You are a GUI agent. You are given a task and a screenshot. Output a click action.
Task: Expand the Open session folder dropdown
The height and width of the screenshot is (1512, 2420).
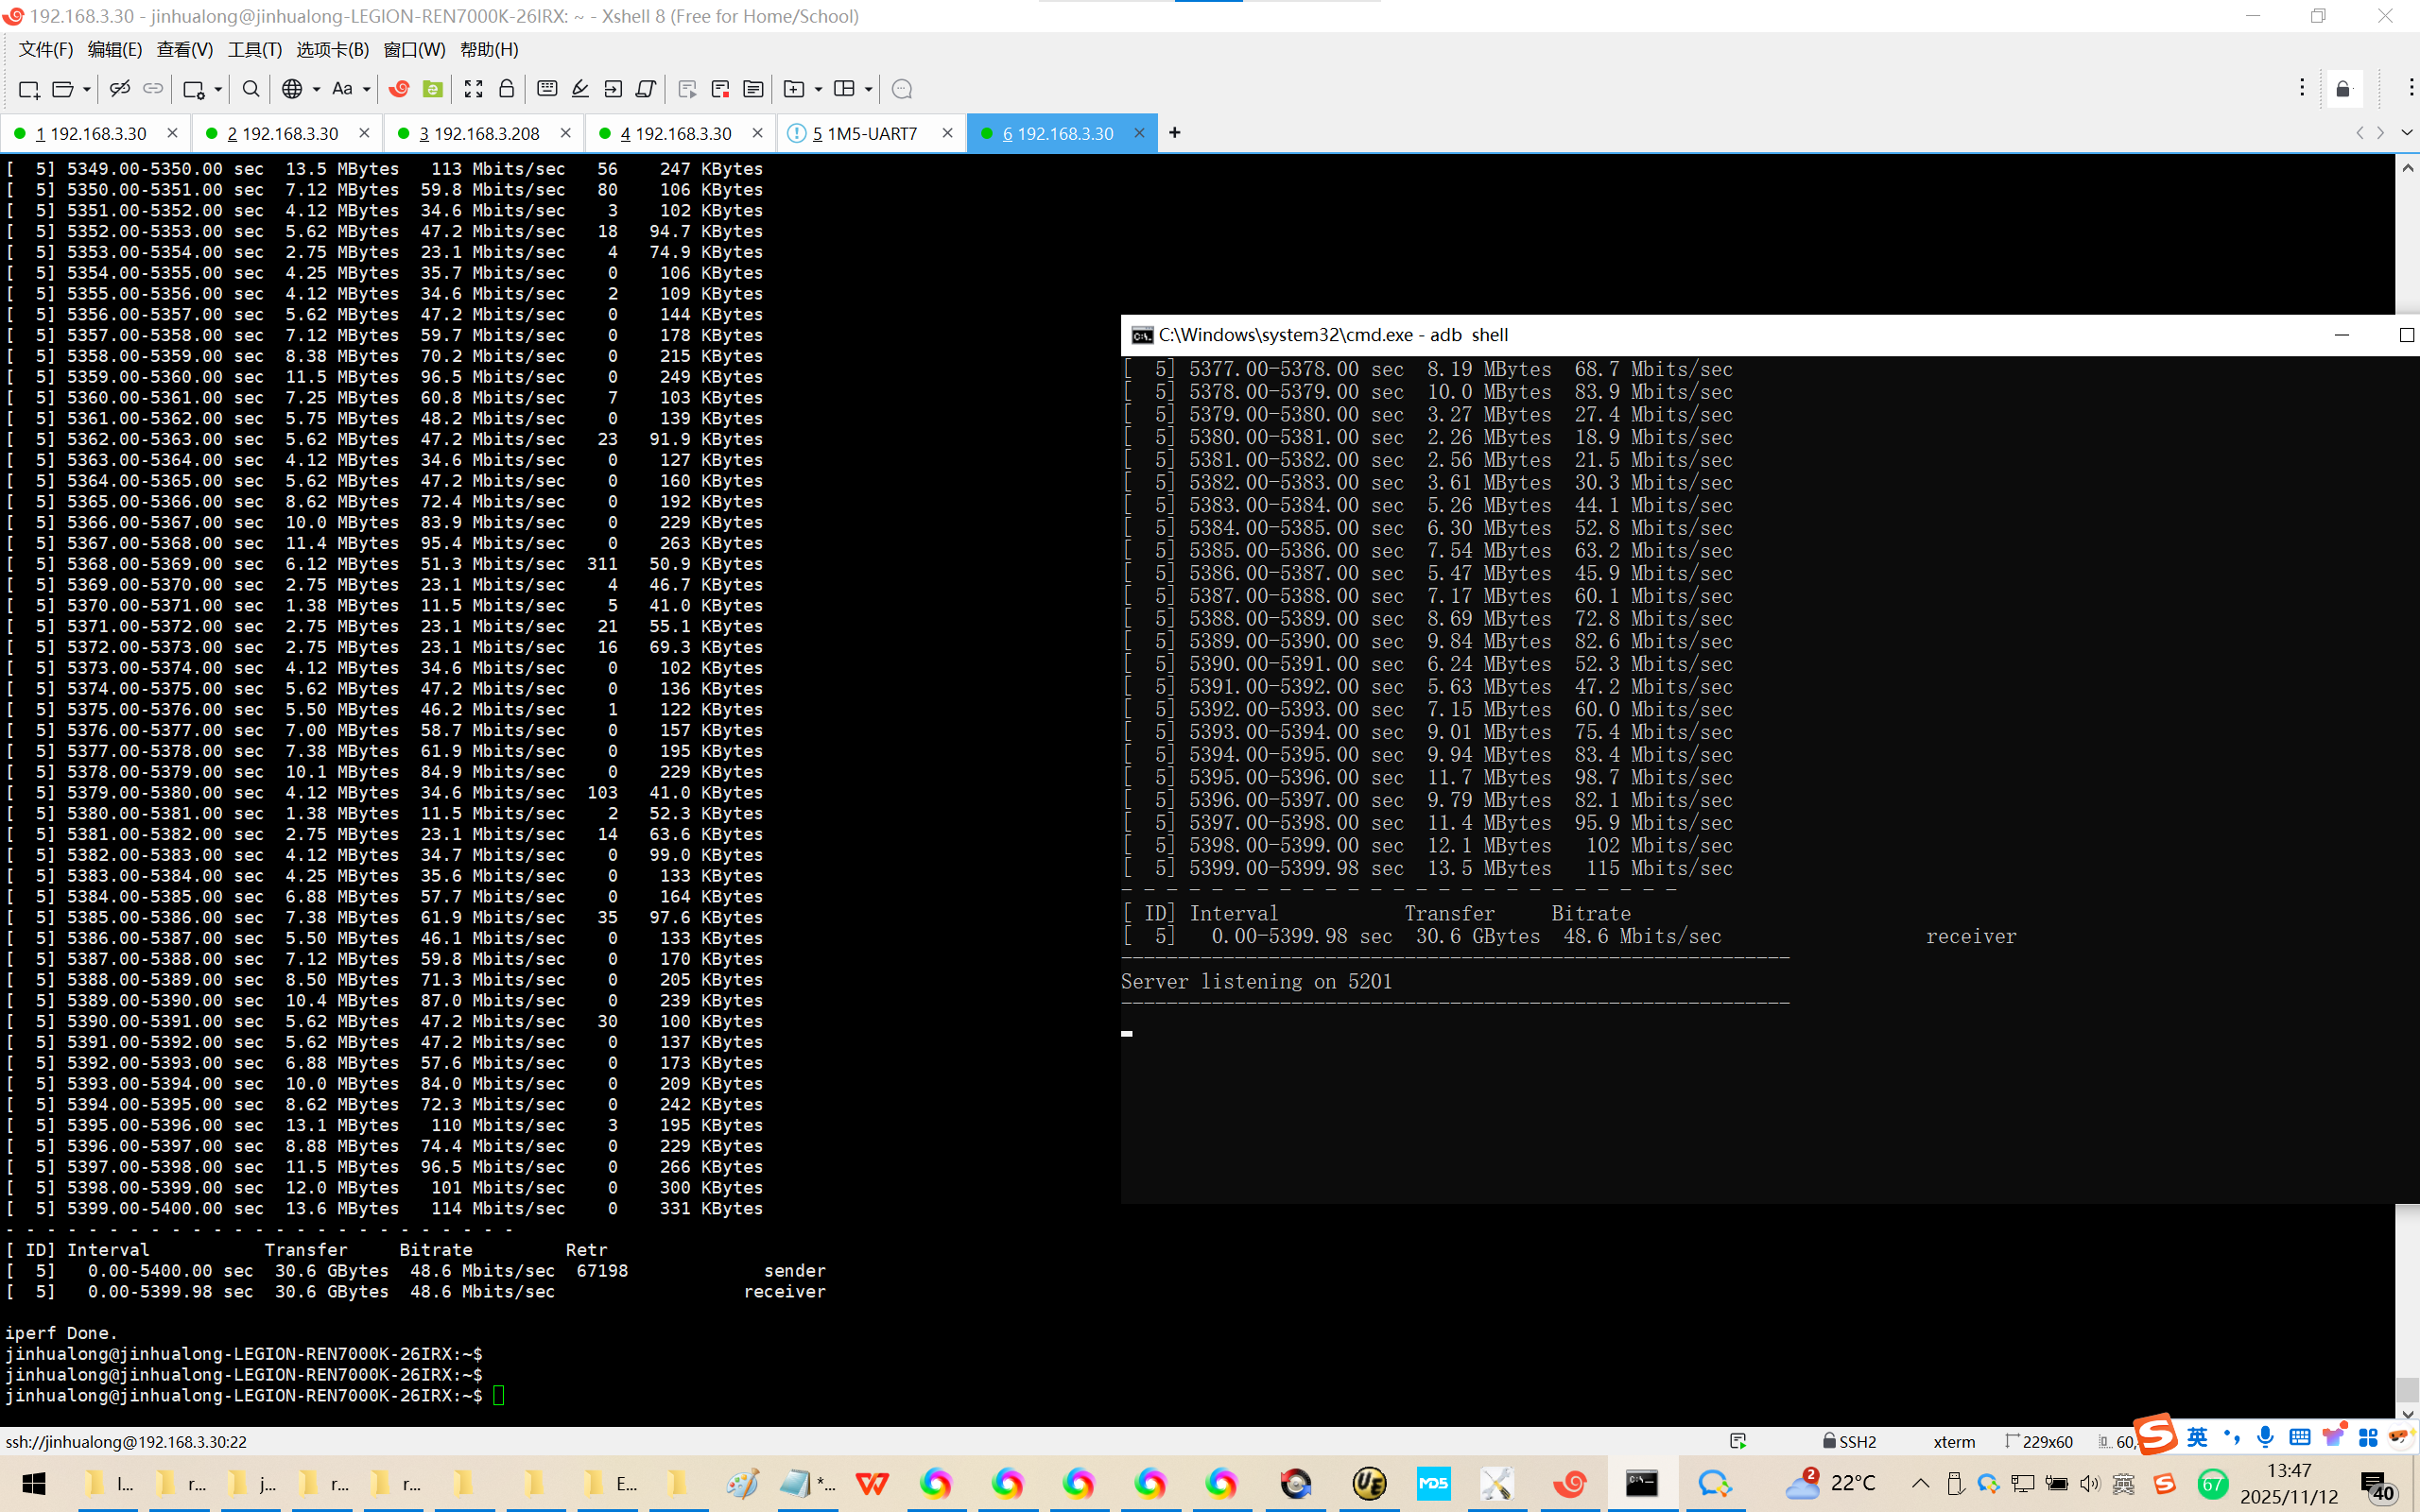click(87, 89)
